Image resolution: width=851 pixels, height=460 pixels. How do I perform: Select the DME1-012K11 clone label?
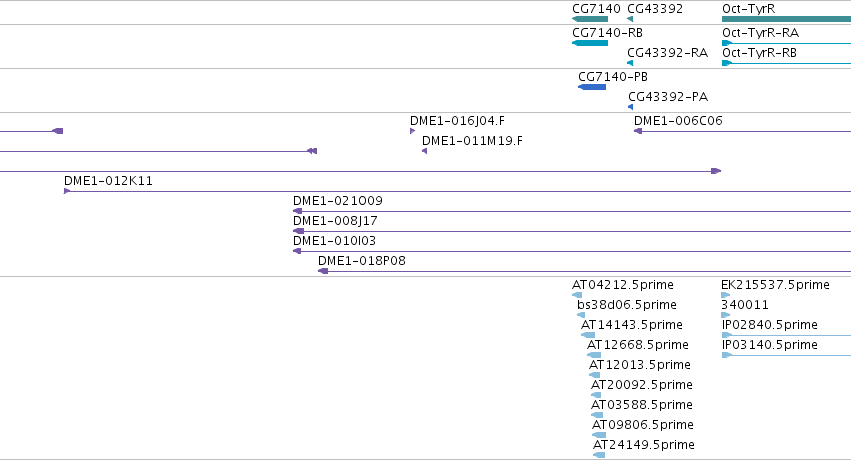click(109, 181)
